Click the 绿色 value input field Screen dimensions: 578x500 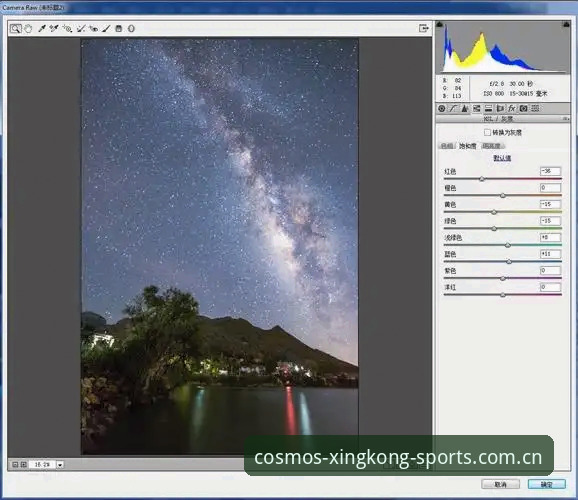(550, 221)
